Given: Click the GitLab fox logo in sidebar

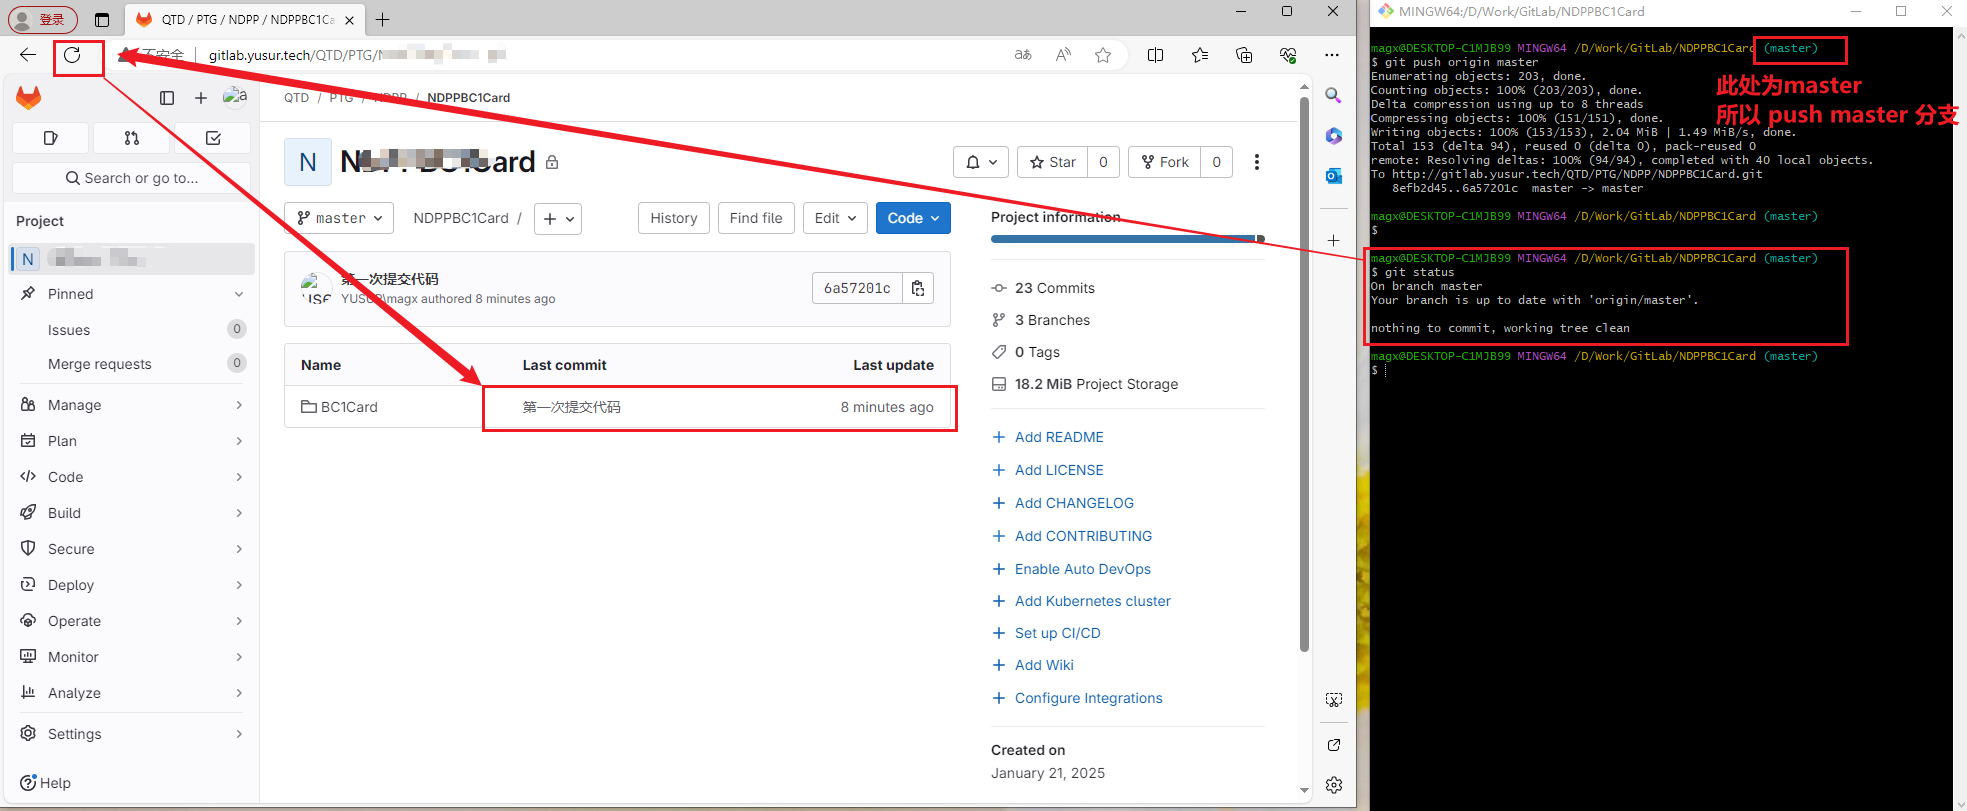Looking at the screenshot, I should pyautogui.click(x=29, y=97).
